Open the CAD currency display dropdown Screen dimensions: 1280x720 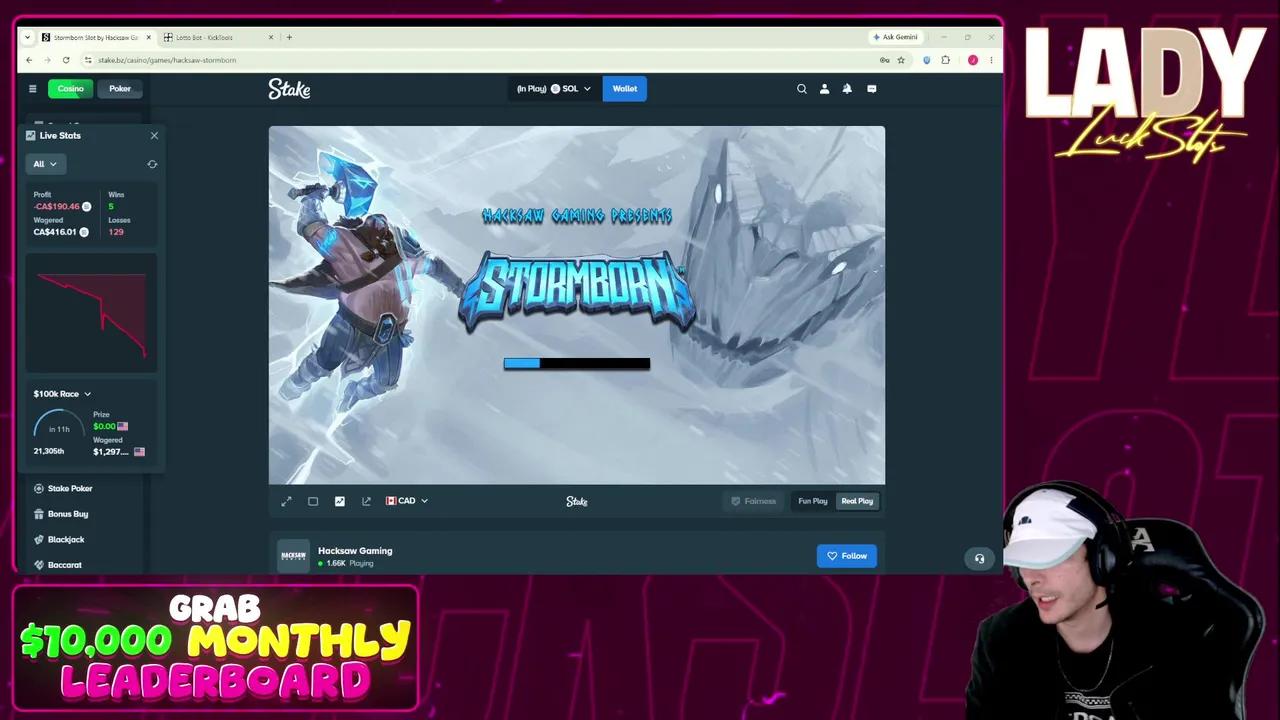[x=407, y=501]
